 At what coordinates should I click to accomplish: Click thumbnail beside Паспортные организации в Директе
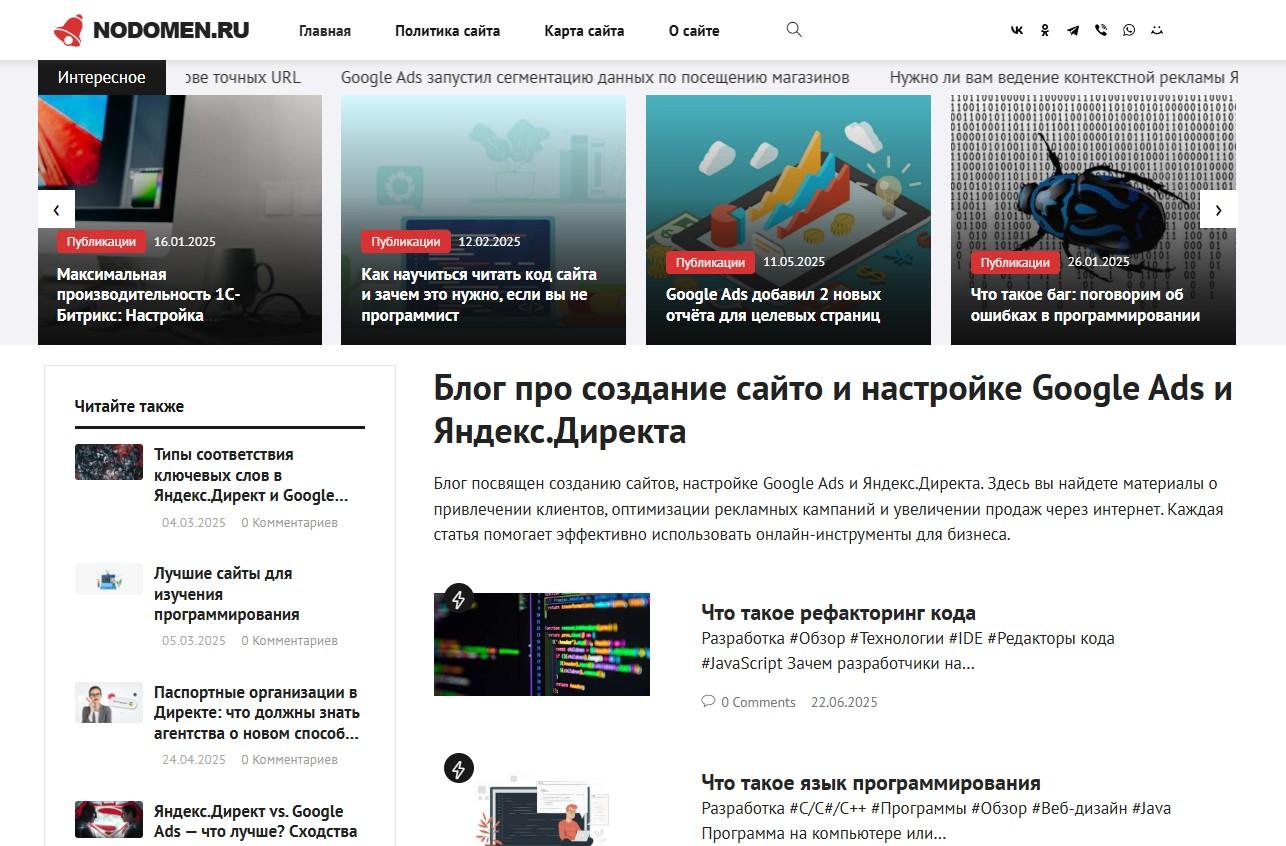[109, 703]
